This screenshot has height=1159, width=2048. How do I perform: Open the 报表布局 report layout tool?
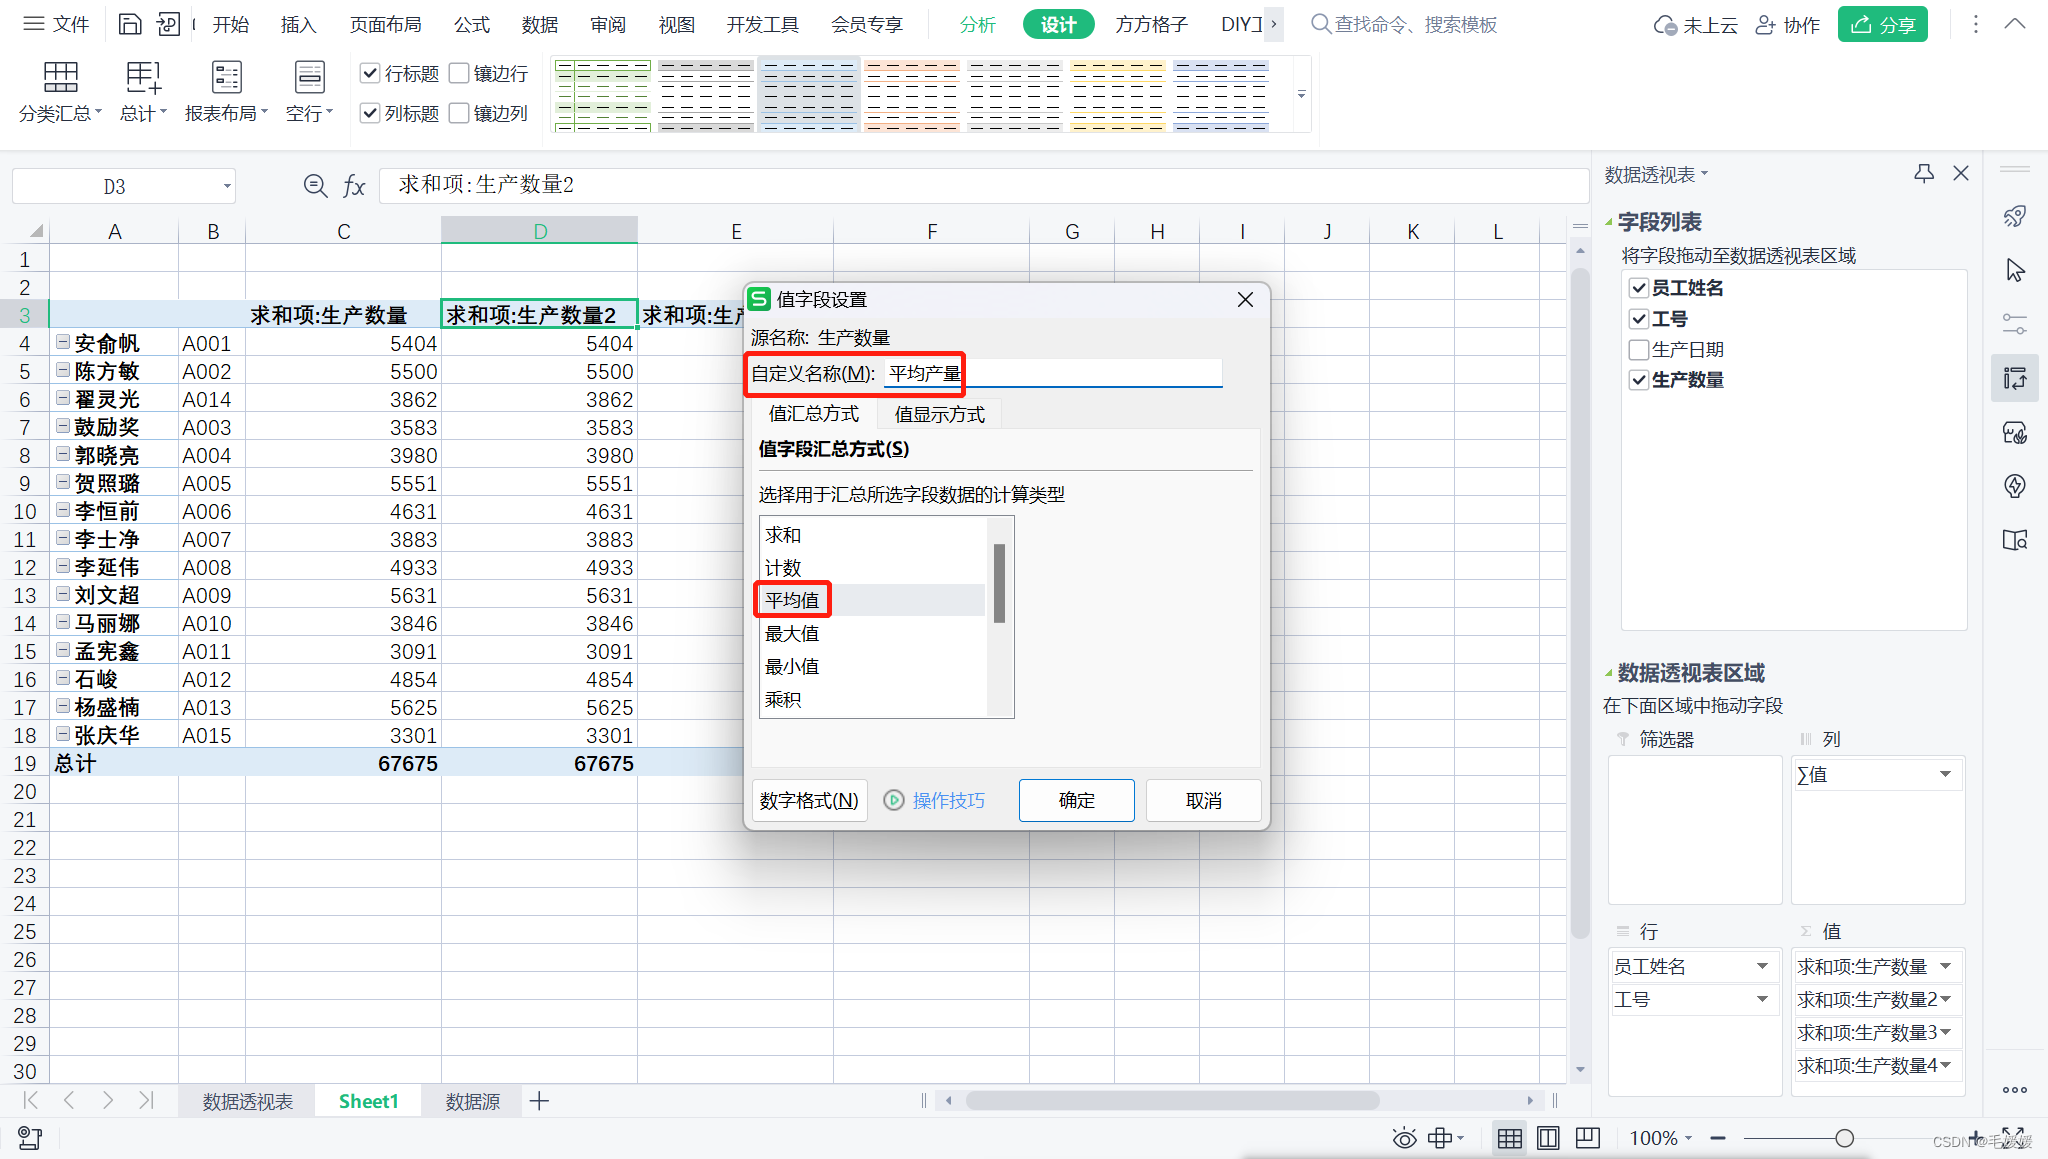(x=226, y=92)
